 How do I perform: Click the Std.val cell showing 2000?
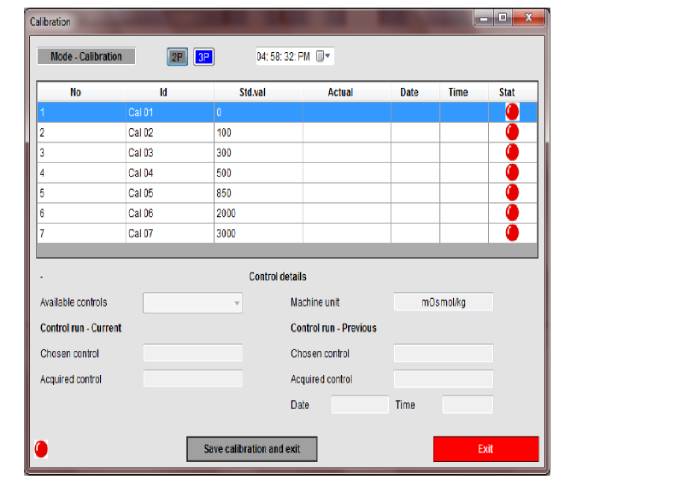(x=258, y=213)
